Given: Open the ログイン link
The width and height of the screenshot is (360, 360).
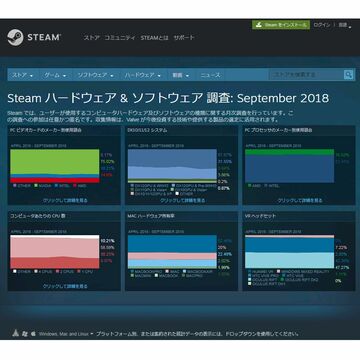Looking at the screenshot, I should tap(322, 25).
